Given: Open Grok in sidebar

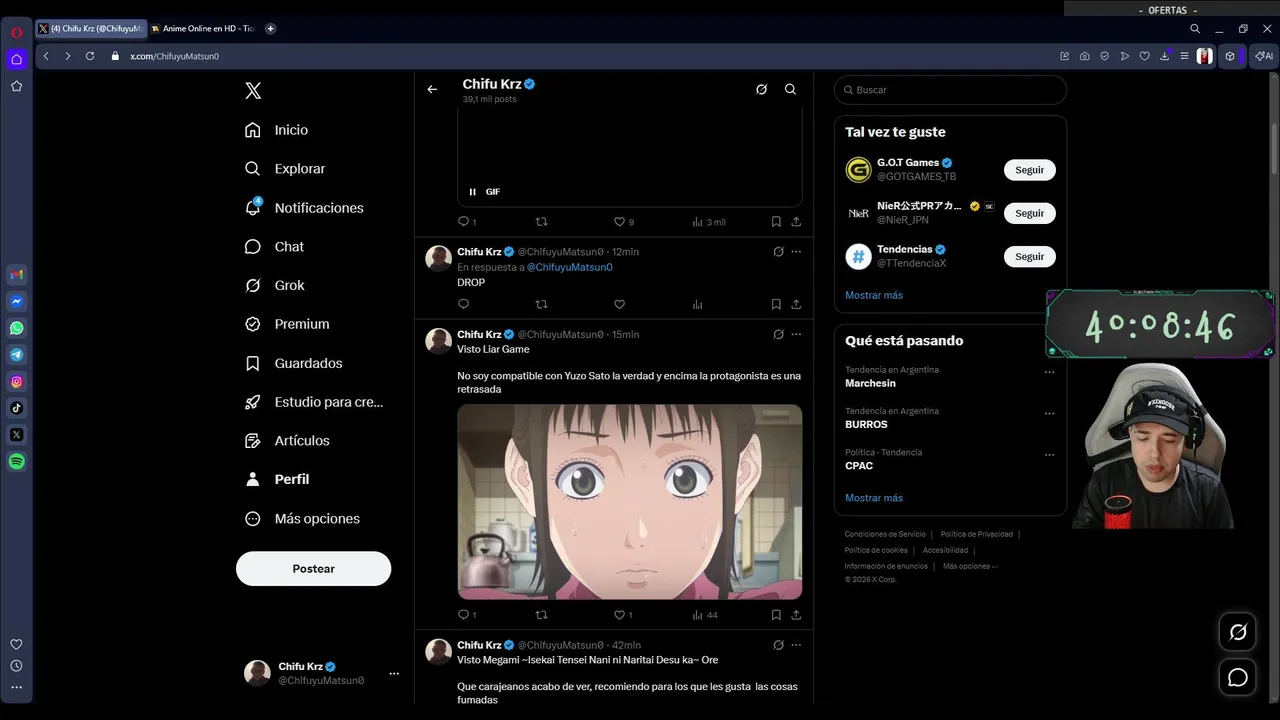Looking at the screenshot, I should click(x=275, y=285).
